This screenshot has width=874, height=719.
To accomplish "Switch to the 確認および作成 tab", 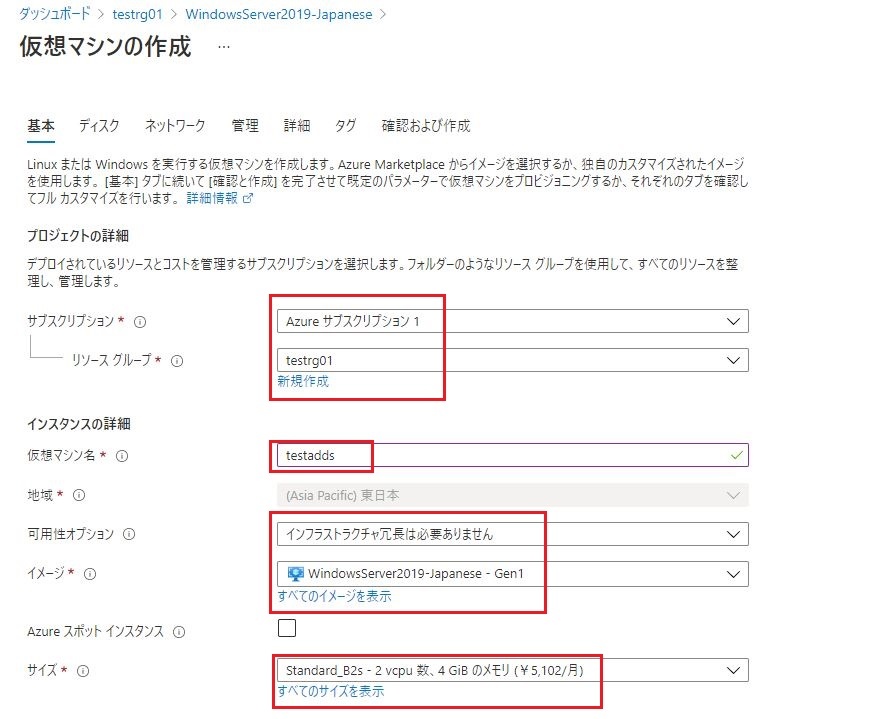I will coord(426,126).
